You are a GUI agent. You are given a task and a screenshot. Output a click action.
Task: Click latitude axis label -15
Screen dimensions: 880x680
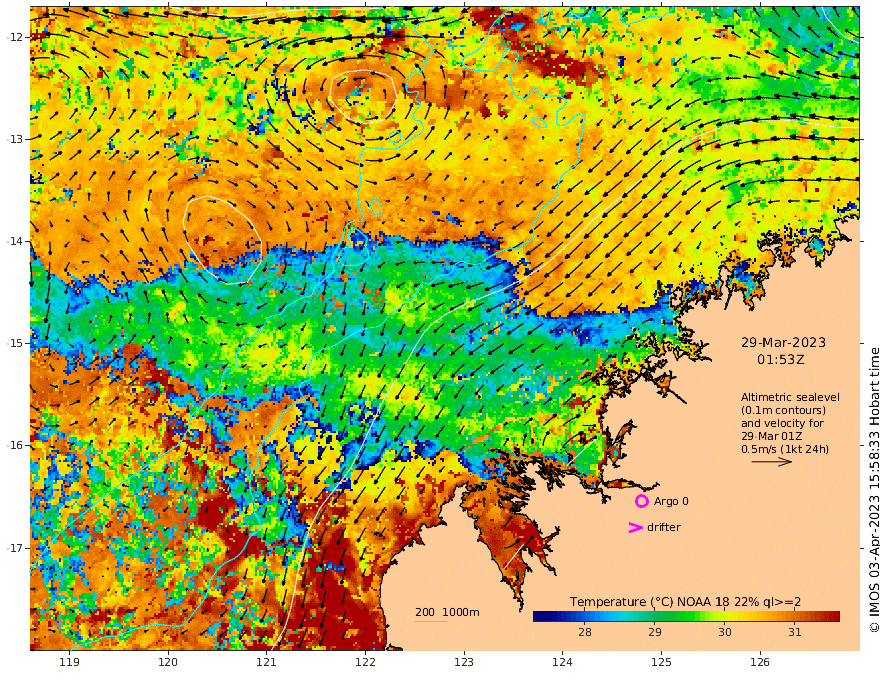[x=14, y=343]
